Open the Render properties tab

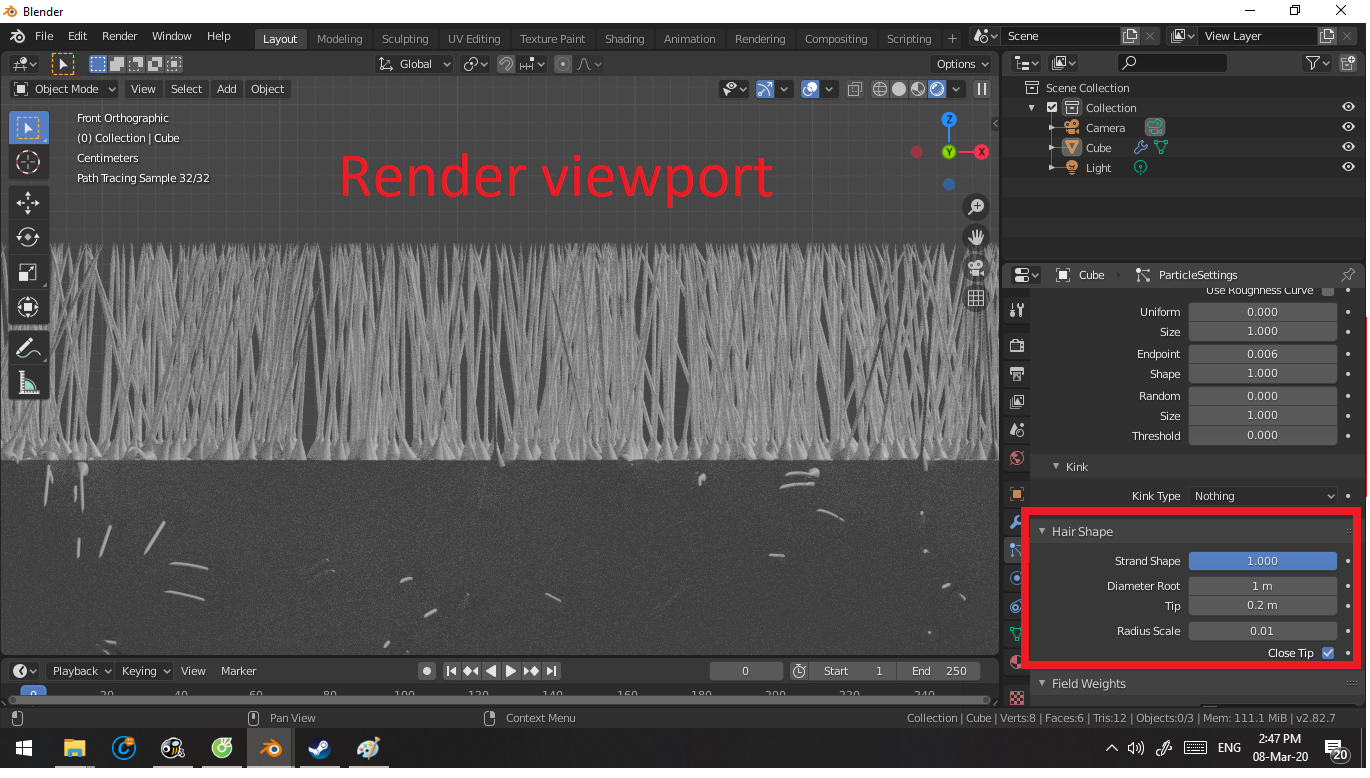point(1016,344)
